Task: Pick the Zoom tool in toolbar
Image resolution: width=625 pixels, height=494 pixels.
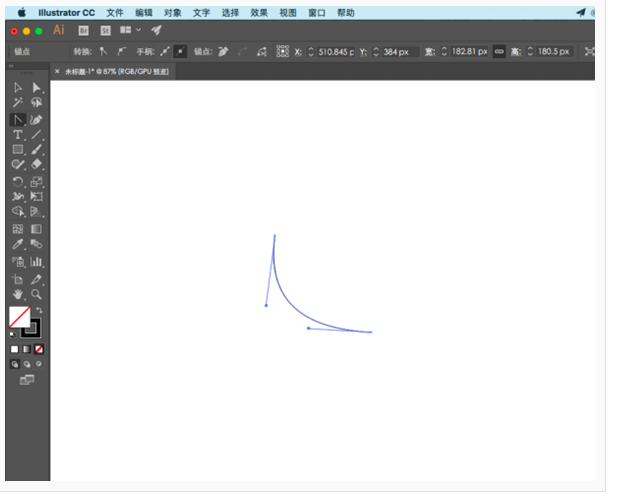Action: [37, 295]
